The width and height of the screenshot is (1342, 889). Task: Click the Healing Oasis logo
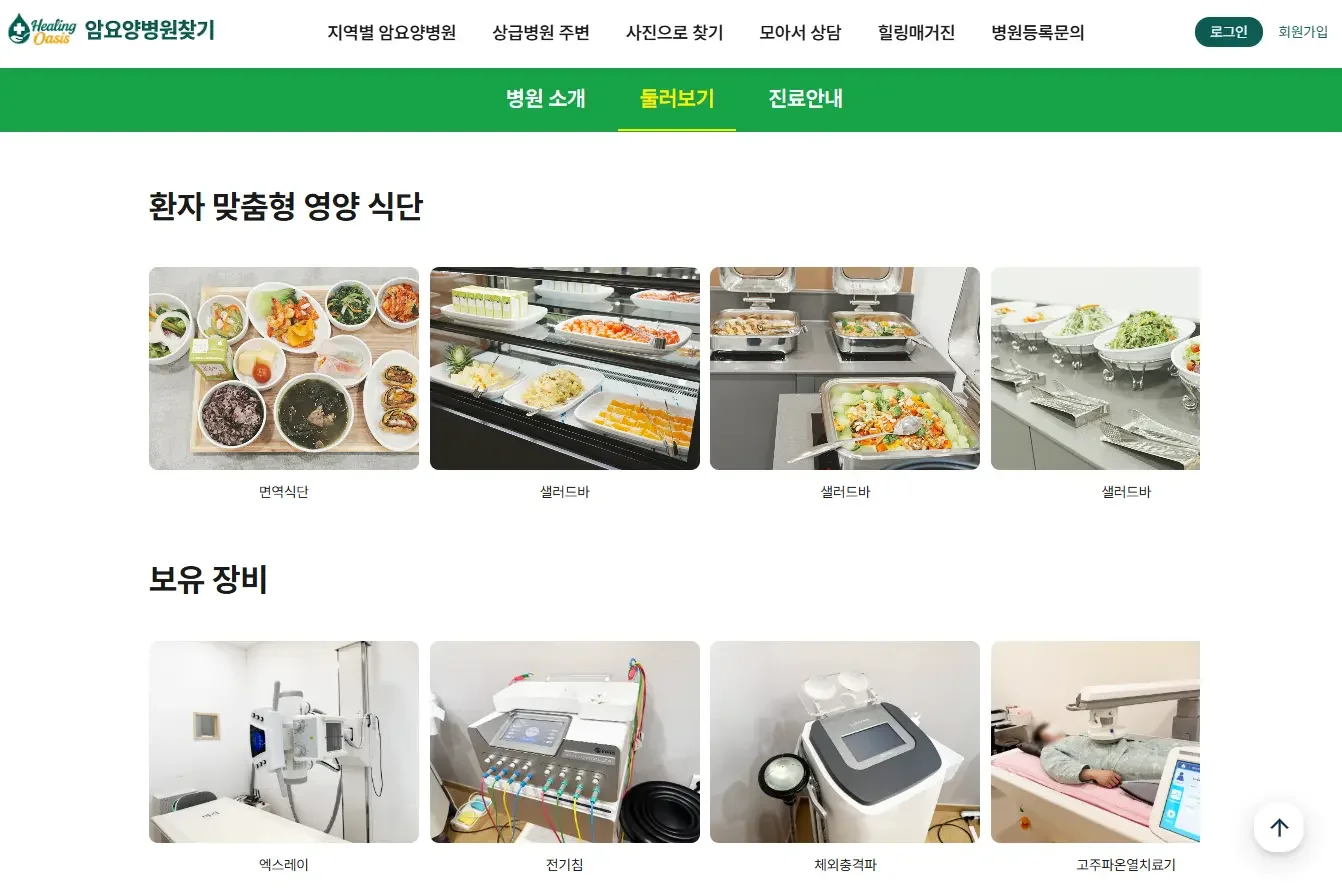coord(111,30)
